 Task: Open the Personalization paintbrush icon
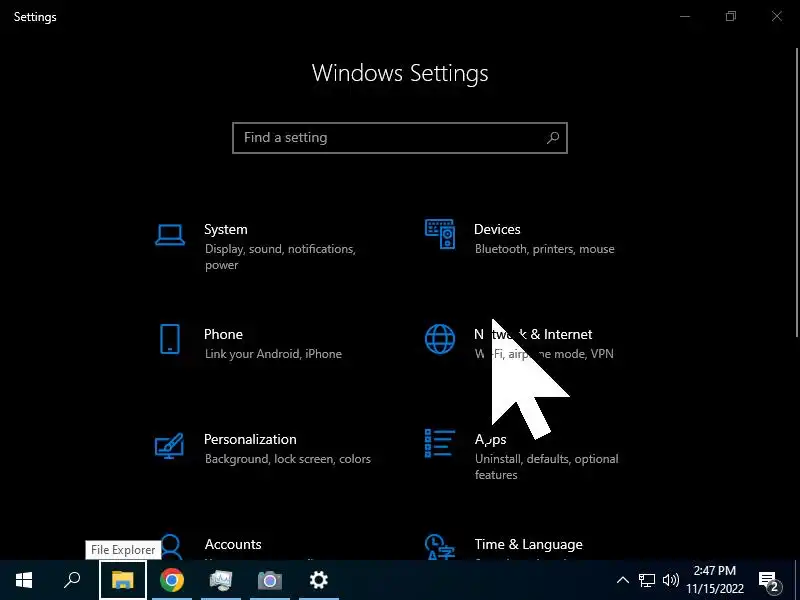169,445
